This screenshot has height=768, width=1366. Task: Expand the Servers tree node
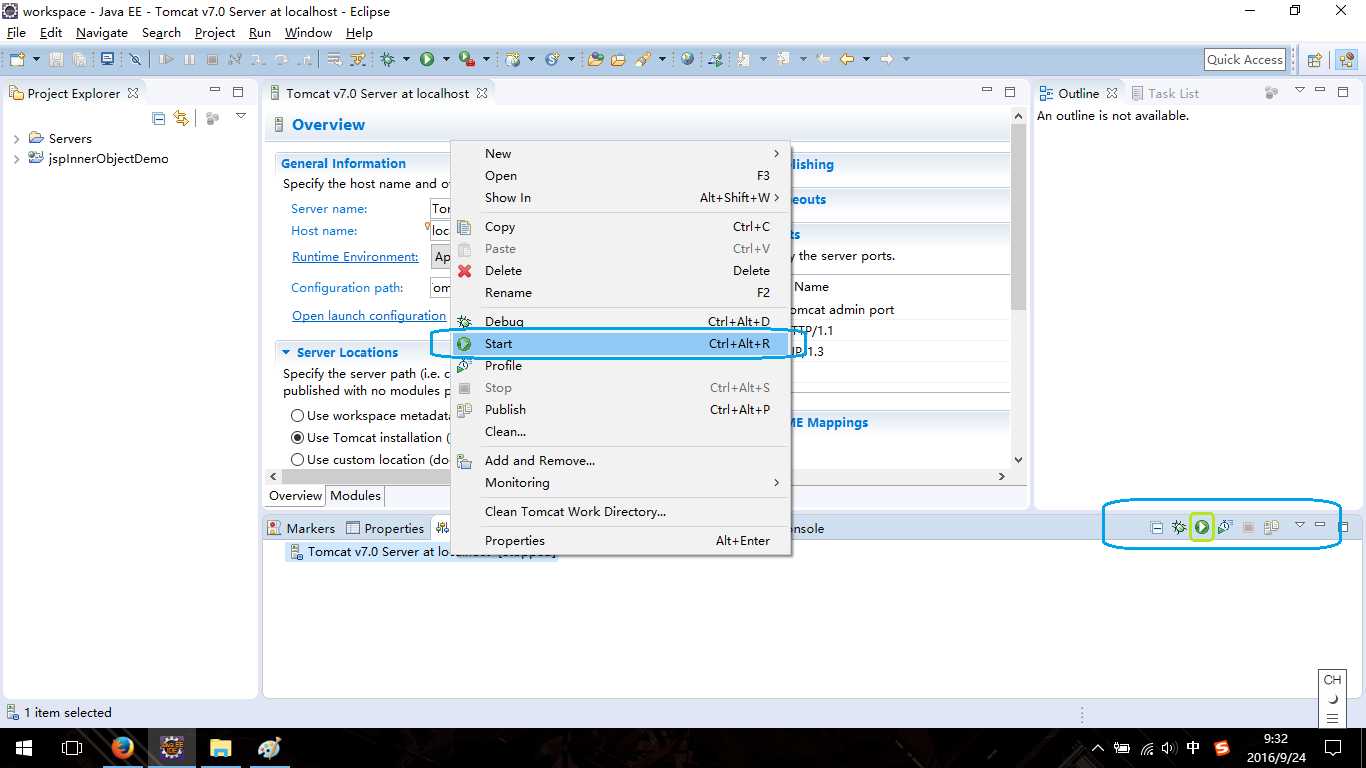(16, 139)
